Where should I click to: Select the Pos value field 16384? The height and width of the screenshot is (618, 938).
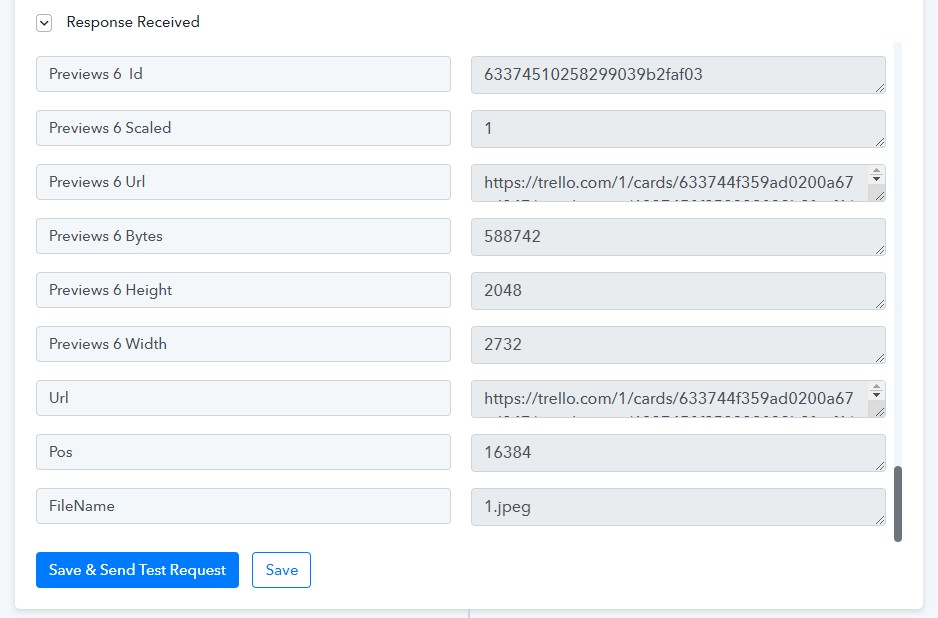point(677,453)
